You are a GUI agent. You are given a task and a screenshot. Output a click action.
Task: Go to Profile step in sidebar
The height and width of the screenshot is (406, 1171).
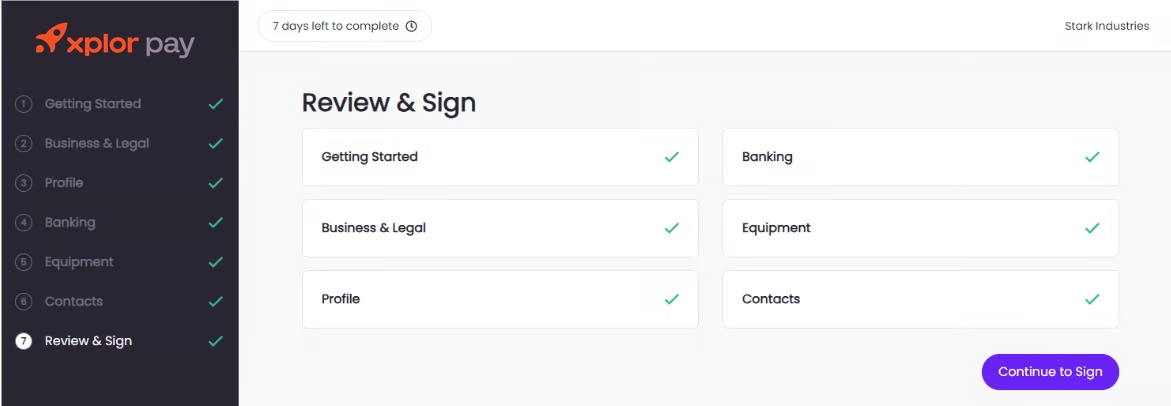tap(64, 183)
